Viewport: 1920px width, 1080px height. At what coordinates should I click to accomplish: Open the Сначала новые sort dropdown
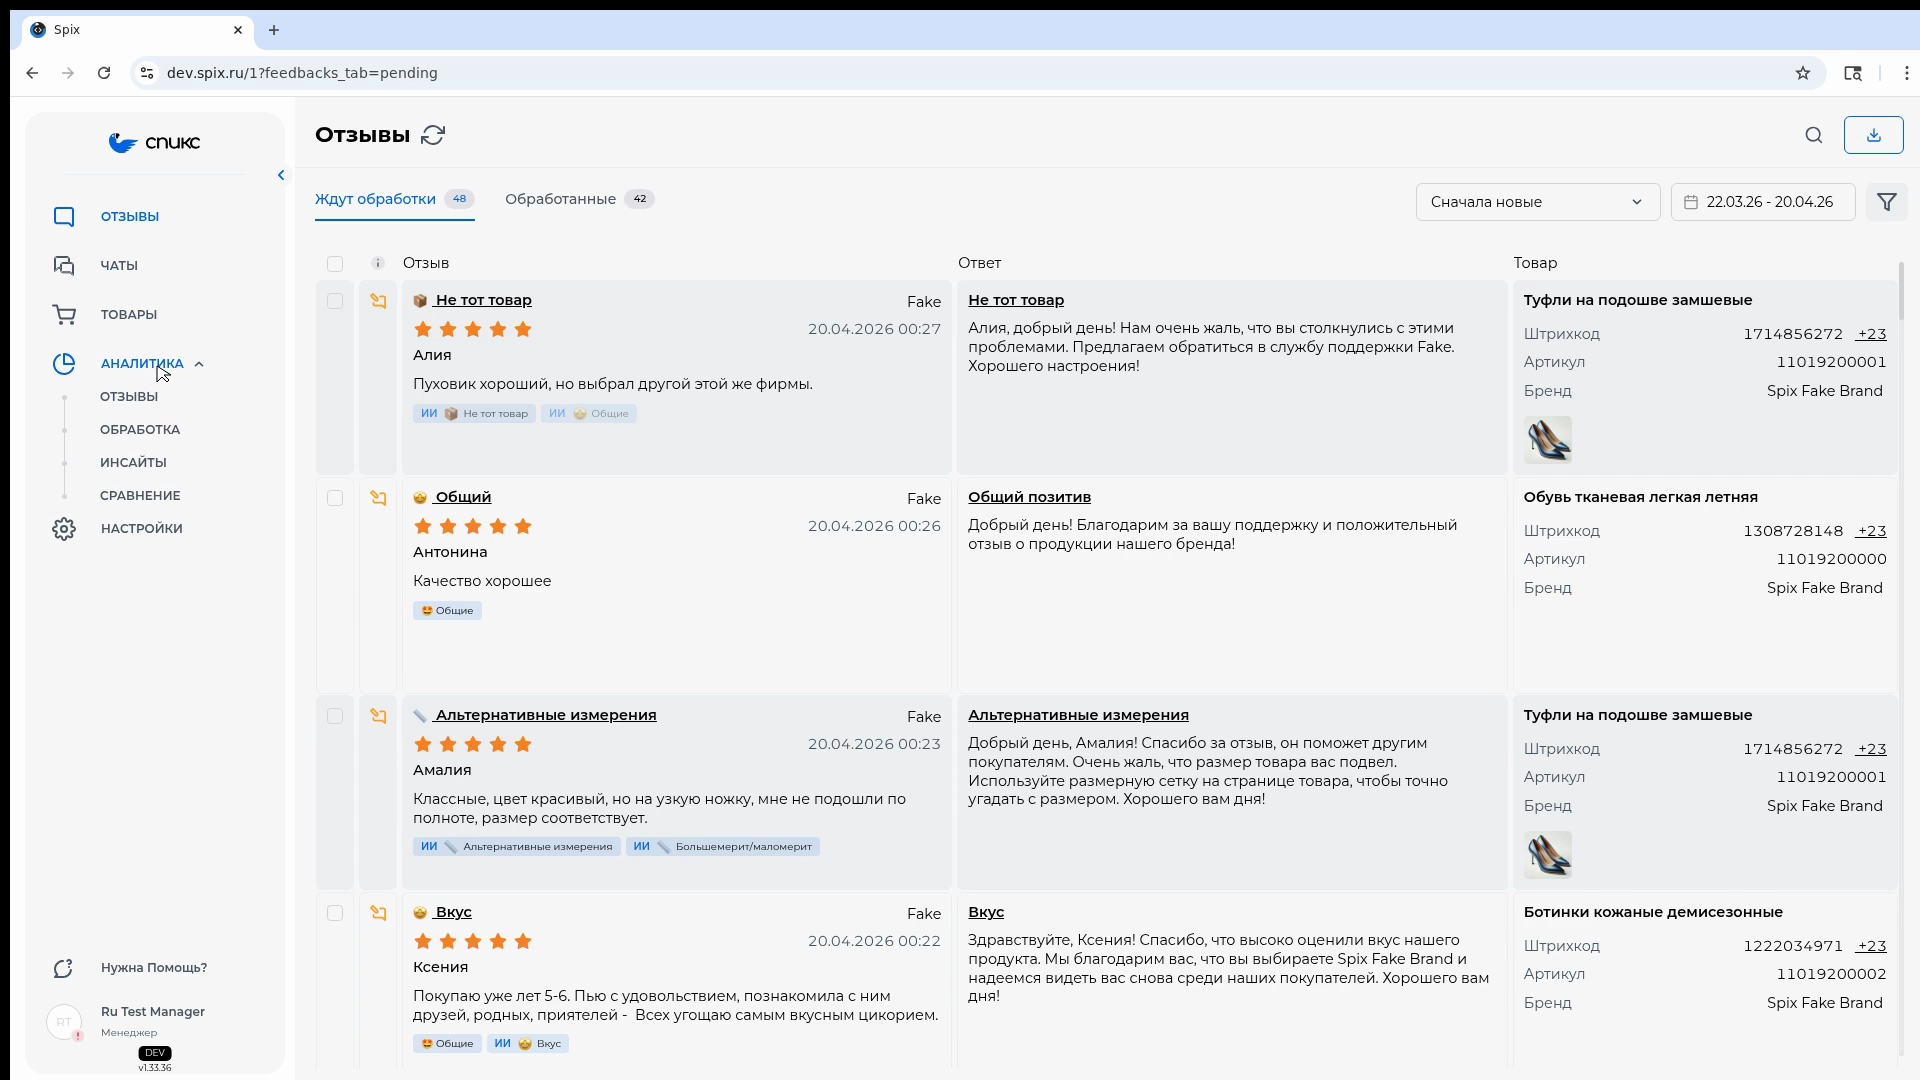point(1537,202)
